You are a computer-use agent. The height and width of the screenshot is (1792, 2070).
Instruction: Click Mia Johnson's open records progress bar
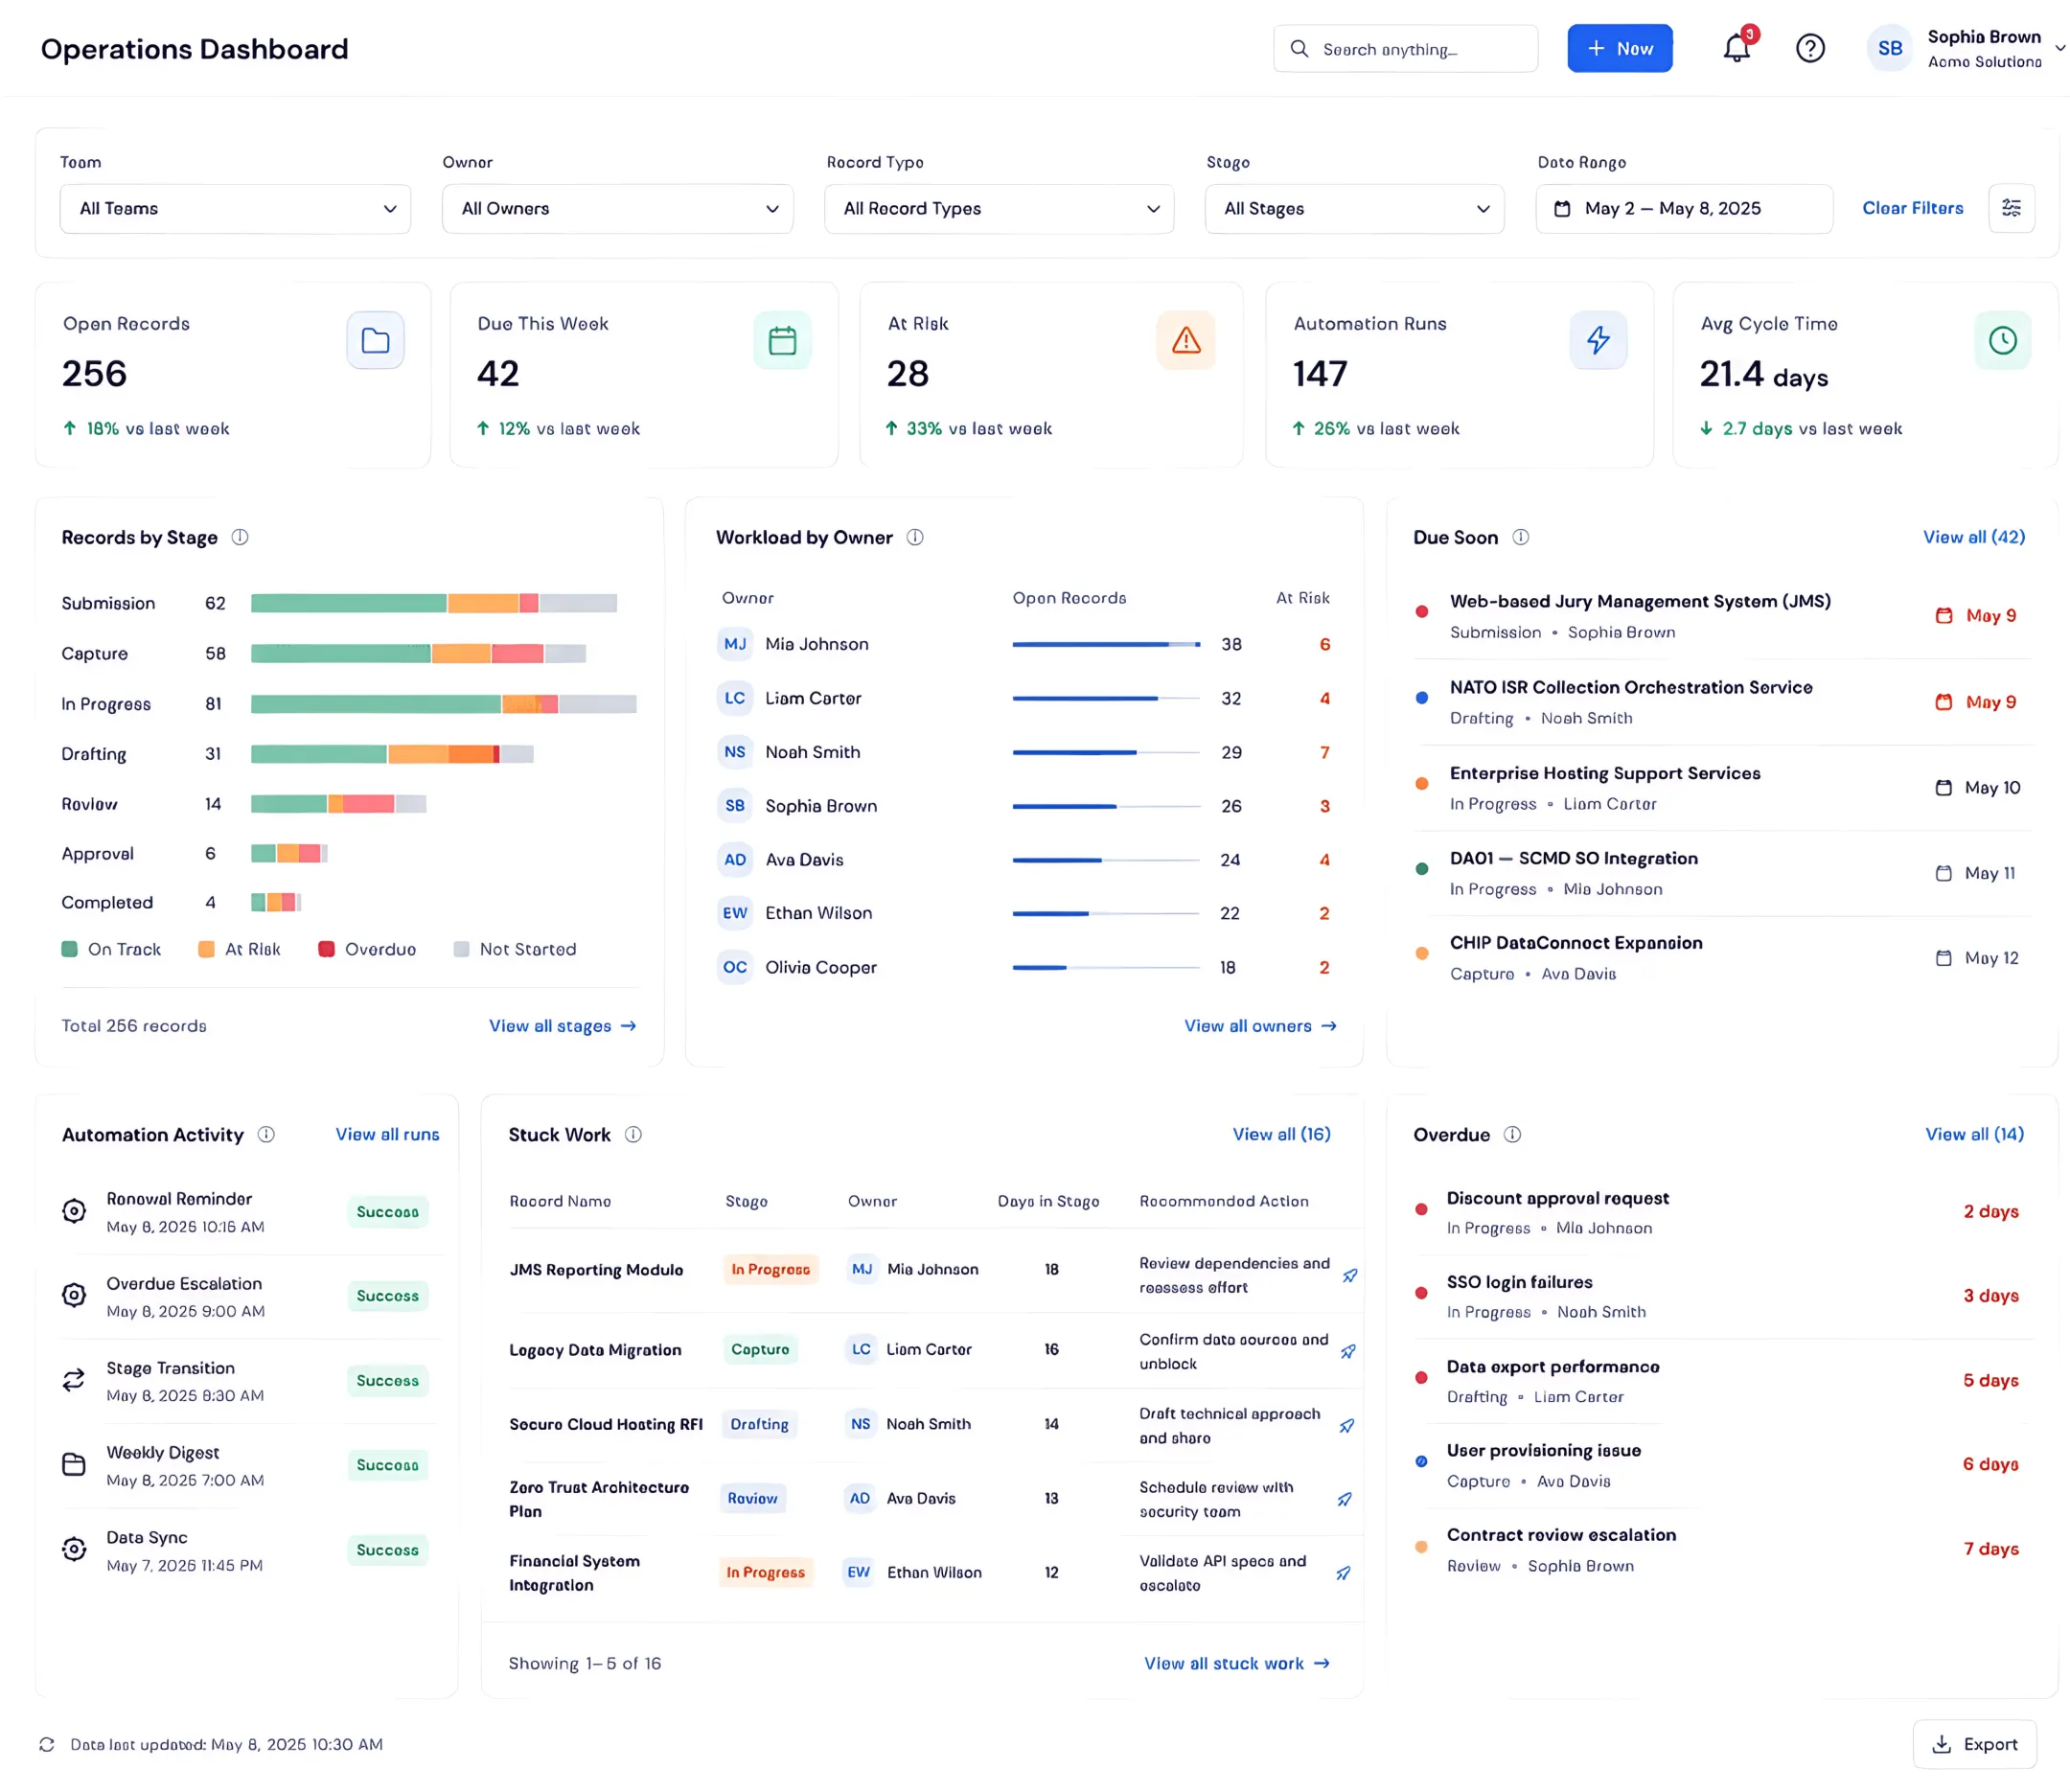pyautogui.click(x=1106, y=644)
